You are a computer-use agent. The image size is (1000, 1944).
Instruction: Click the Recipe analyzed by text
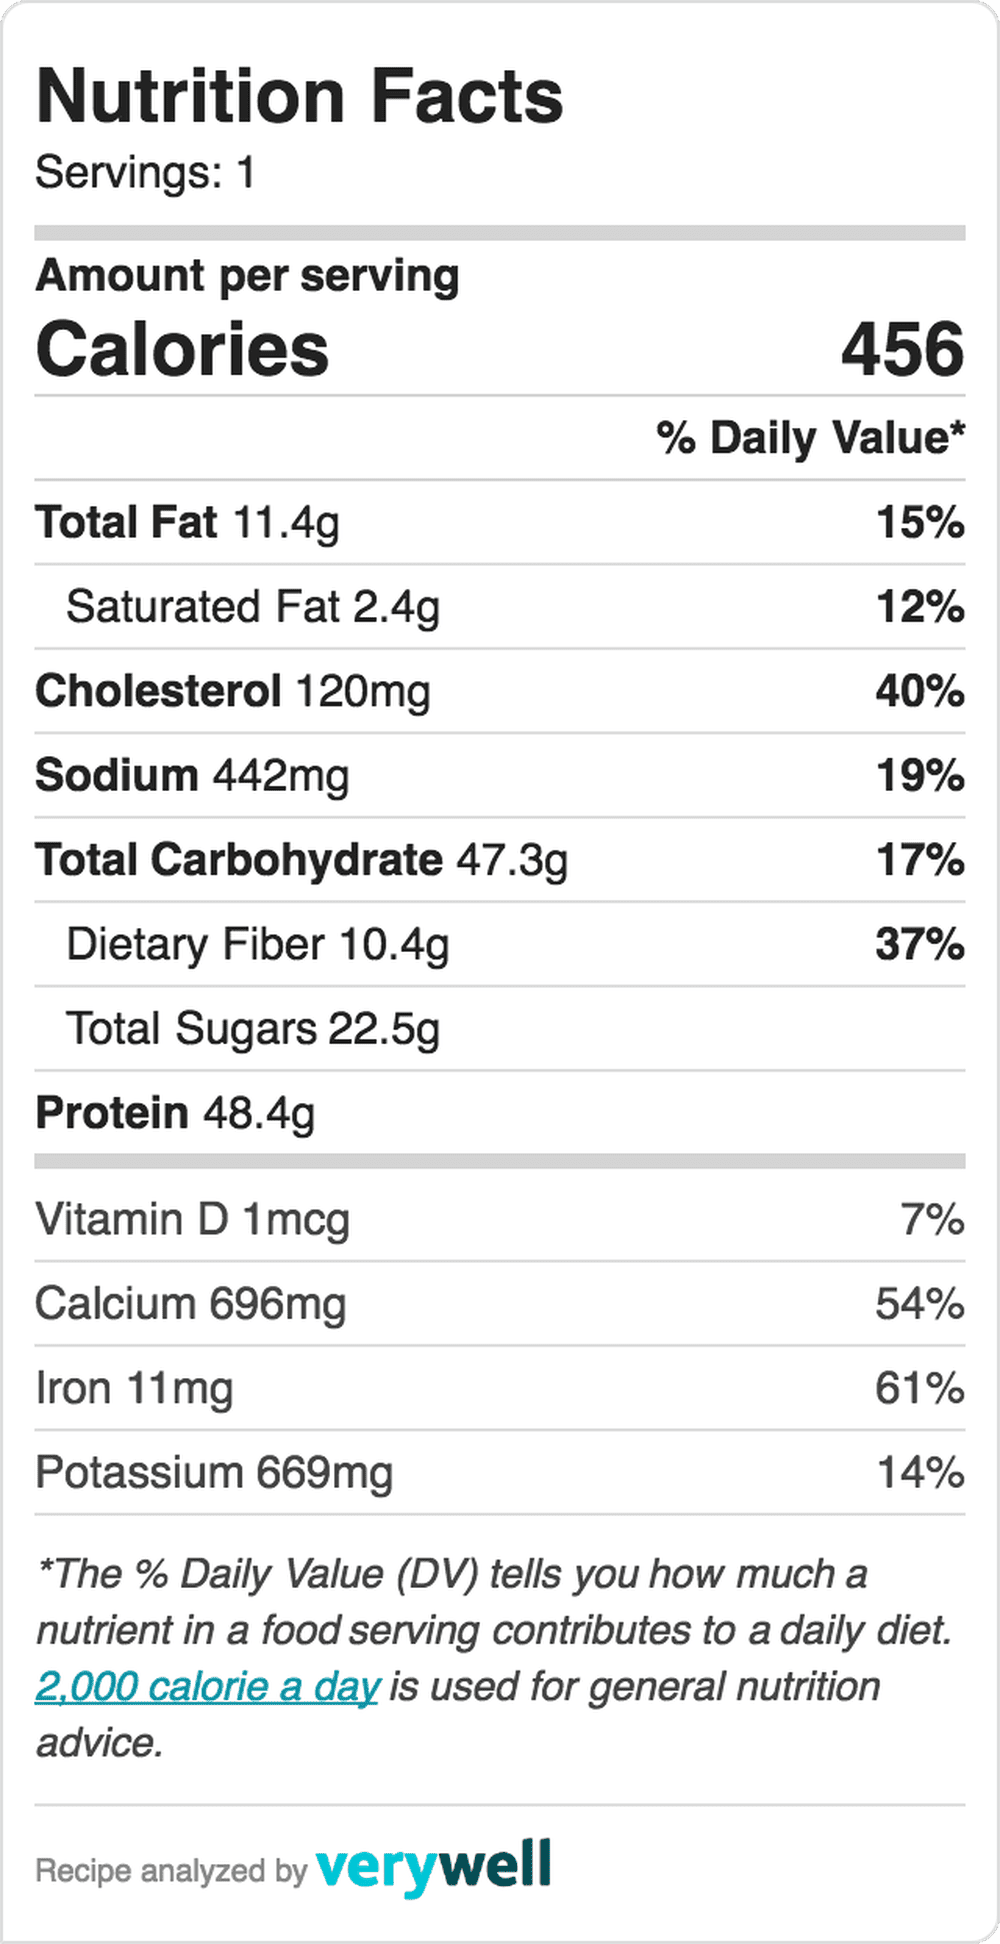171,1871
